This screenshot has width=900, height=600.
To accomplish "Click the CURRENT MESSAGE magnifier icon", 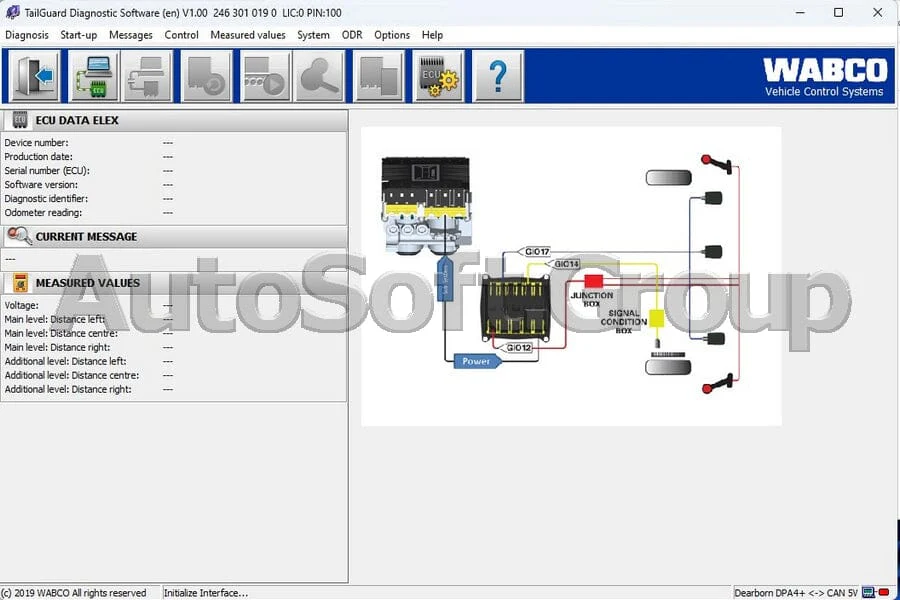I will coord(20,236).
